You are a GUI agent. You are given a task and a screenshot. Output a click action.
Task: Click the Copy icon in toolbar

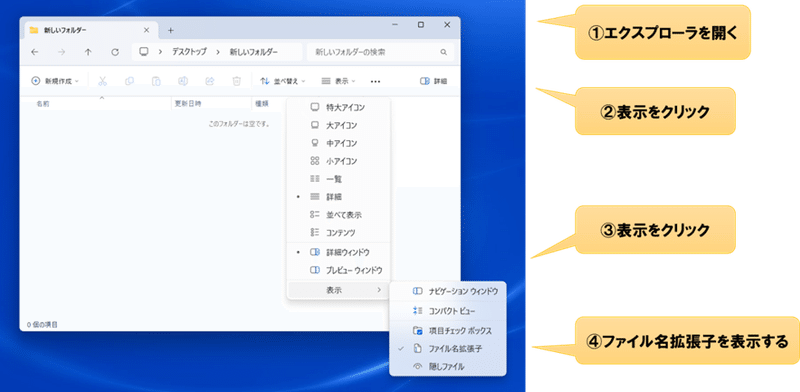coord(130,81)
